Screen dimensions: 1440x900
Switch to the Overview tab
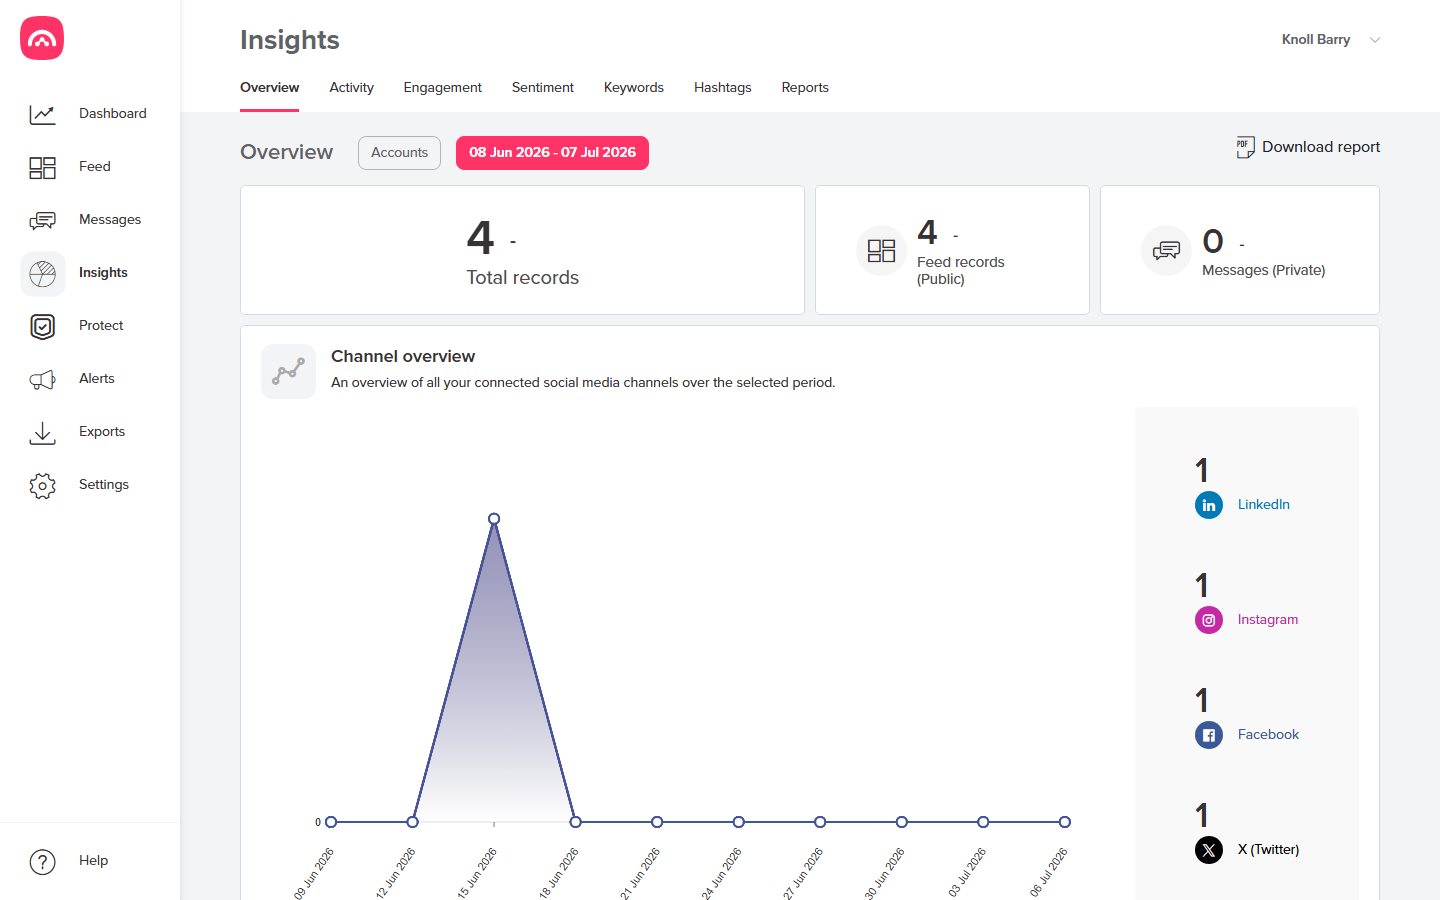click(269, 88)
